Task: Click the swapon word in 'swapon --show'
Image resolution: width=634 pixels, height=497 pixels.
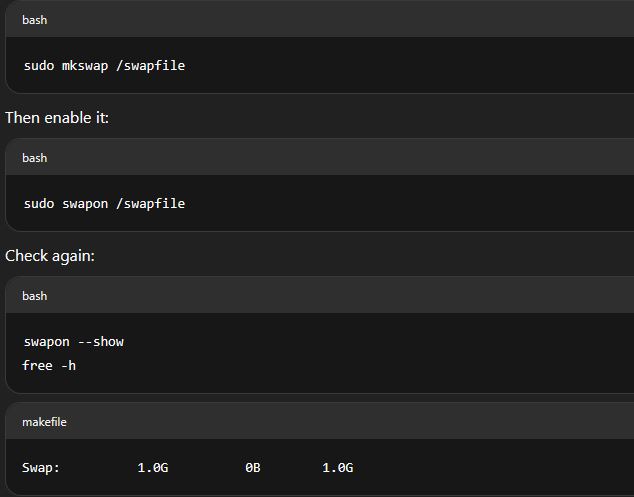Action: click(46, 342)
